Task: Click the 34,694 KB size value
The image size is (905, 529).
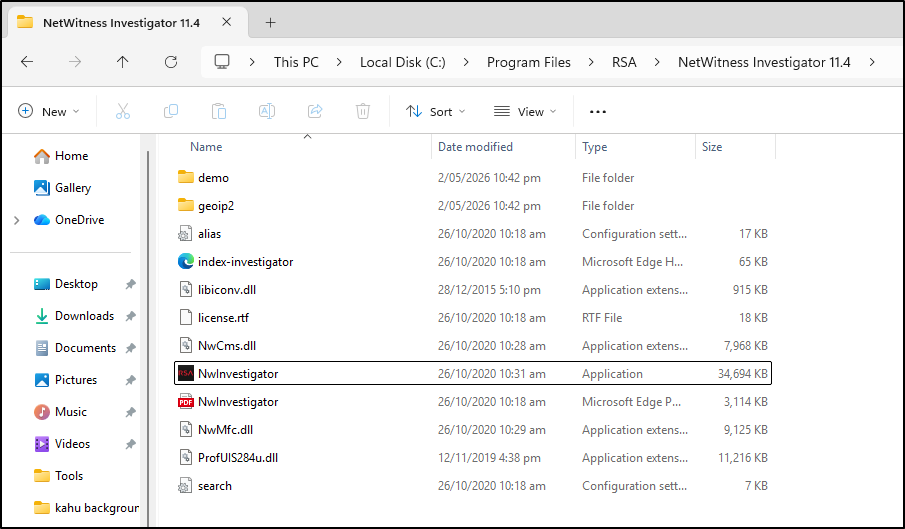Action: tap(743, 374)
